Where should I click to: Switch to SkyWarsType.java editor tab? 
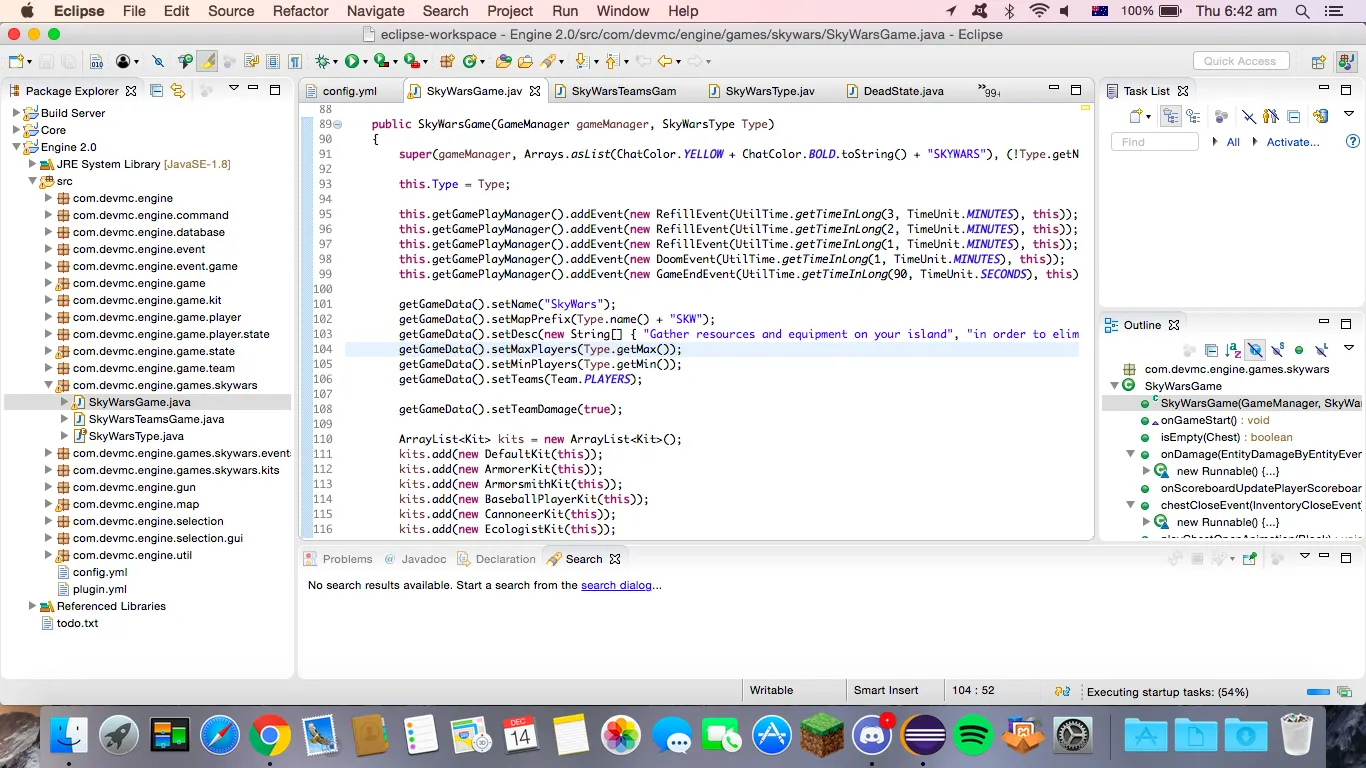point(769,90)
